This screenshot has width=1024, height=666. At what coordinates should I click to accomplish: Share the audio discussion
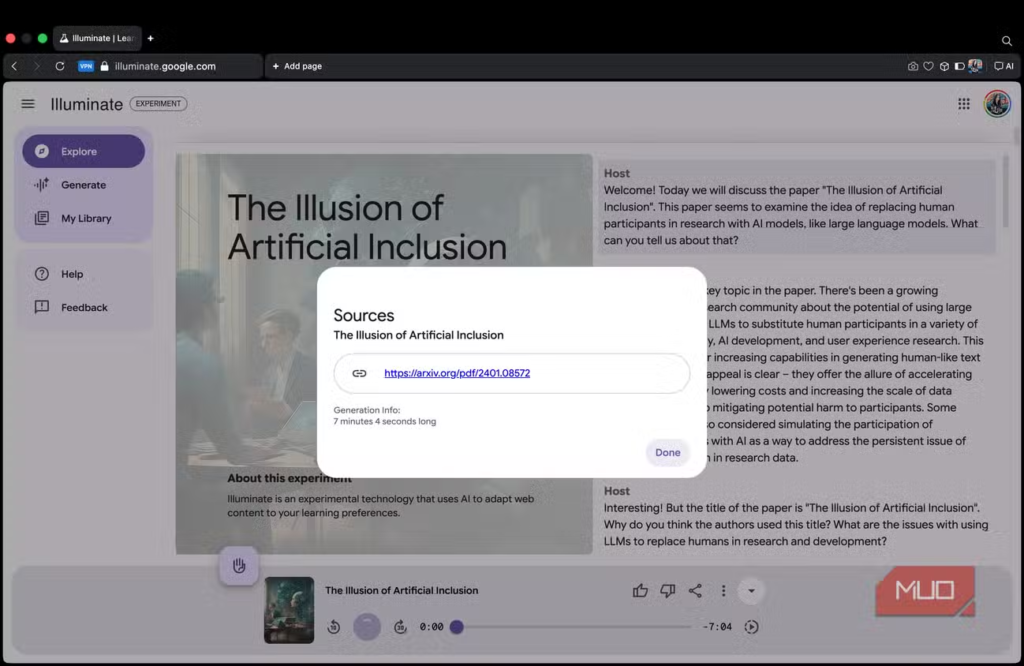695,591
